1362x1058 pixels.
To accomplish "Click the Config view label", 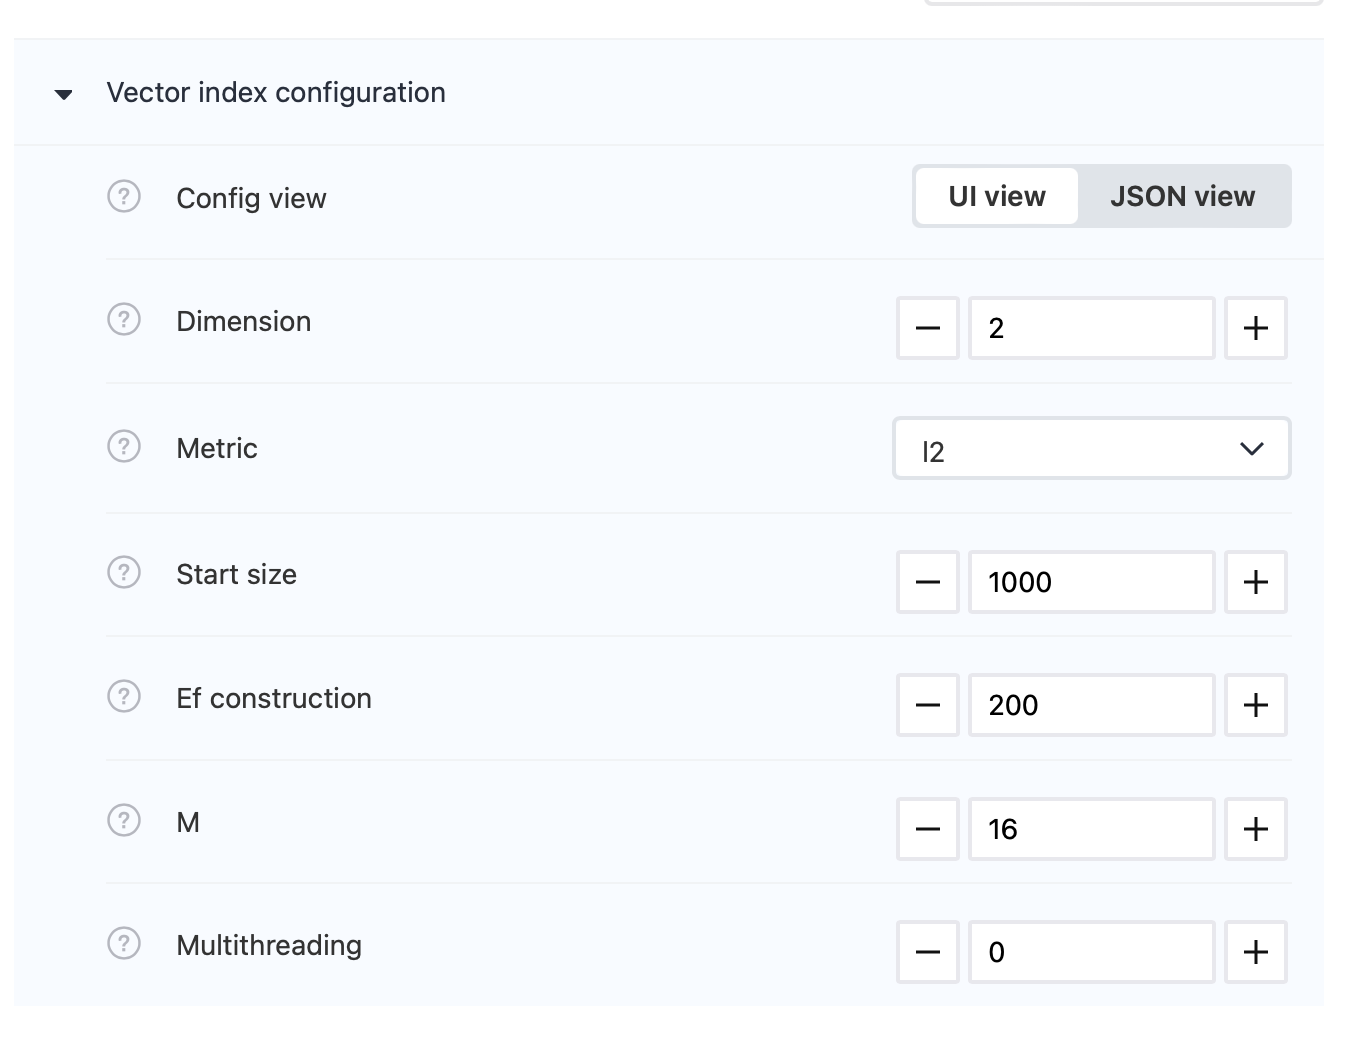I will pos(251,199).
